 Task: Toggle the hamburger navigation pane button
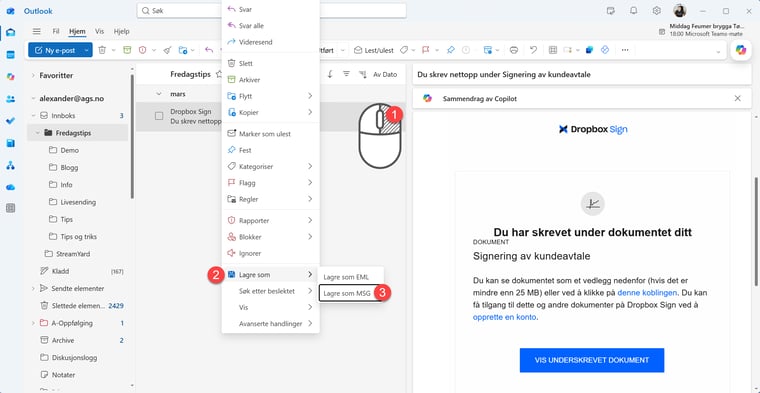pos(36,31)
